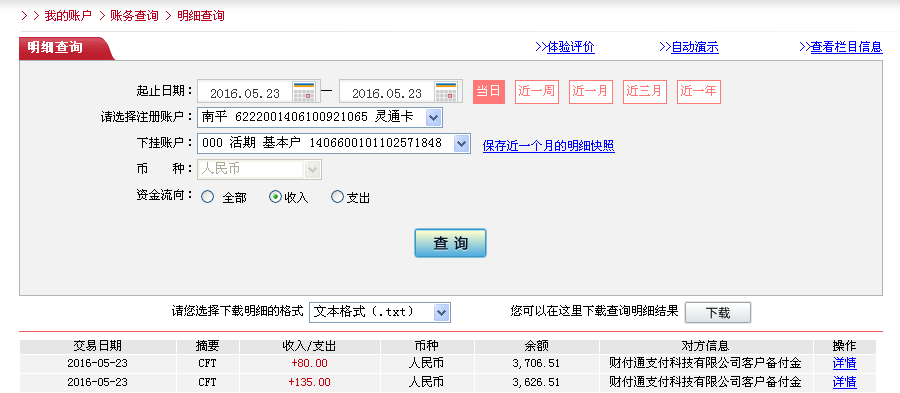Click the 查询 search button

click(450, 243)
